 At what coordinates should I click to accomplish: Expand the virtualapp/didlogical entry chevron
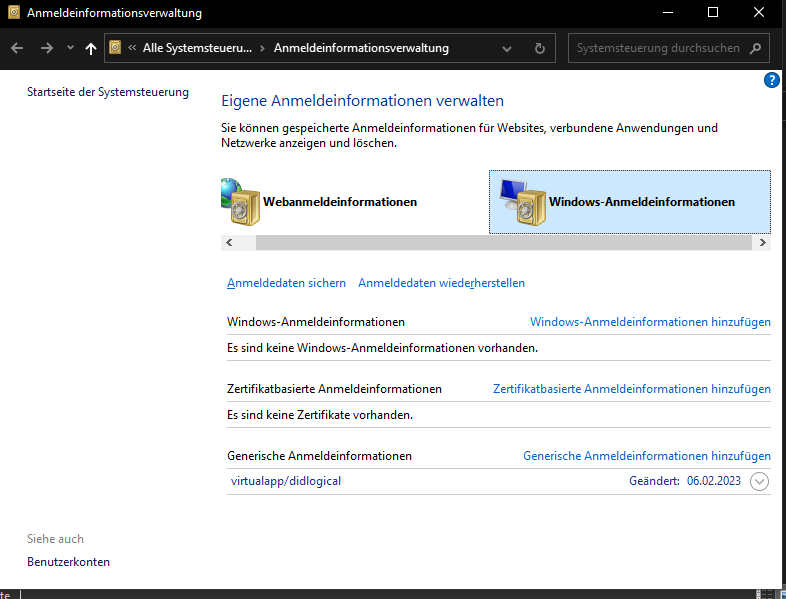tap(759, 481)
